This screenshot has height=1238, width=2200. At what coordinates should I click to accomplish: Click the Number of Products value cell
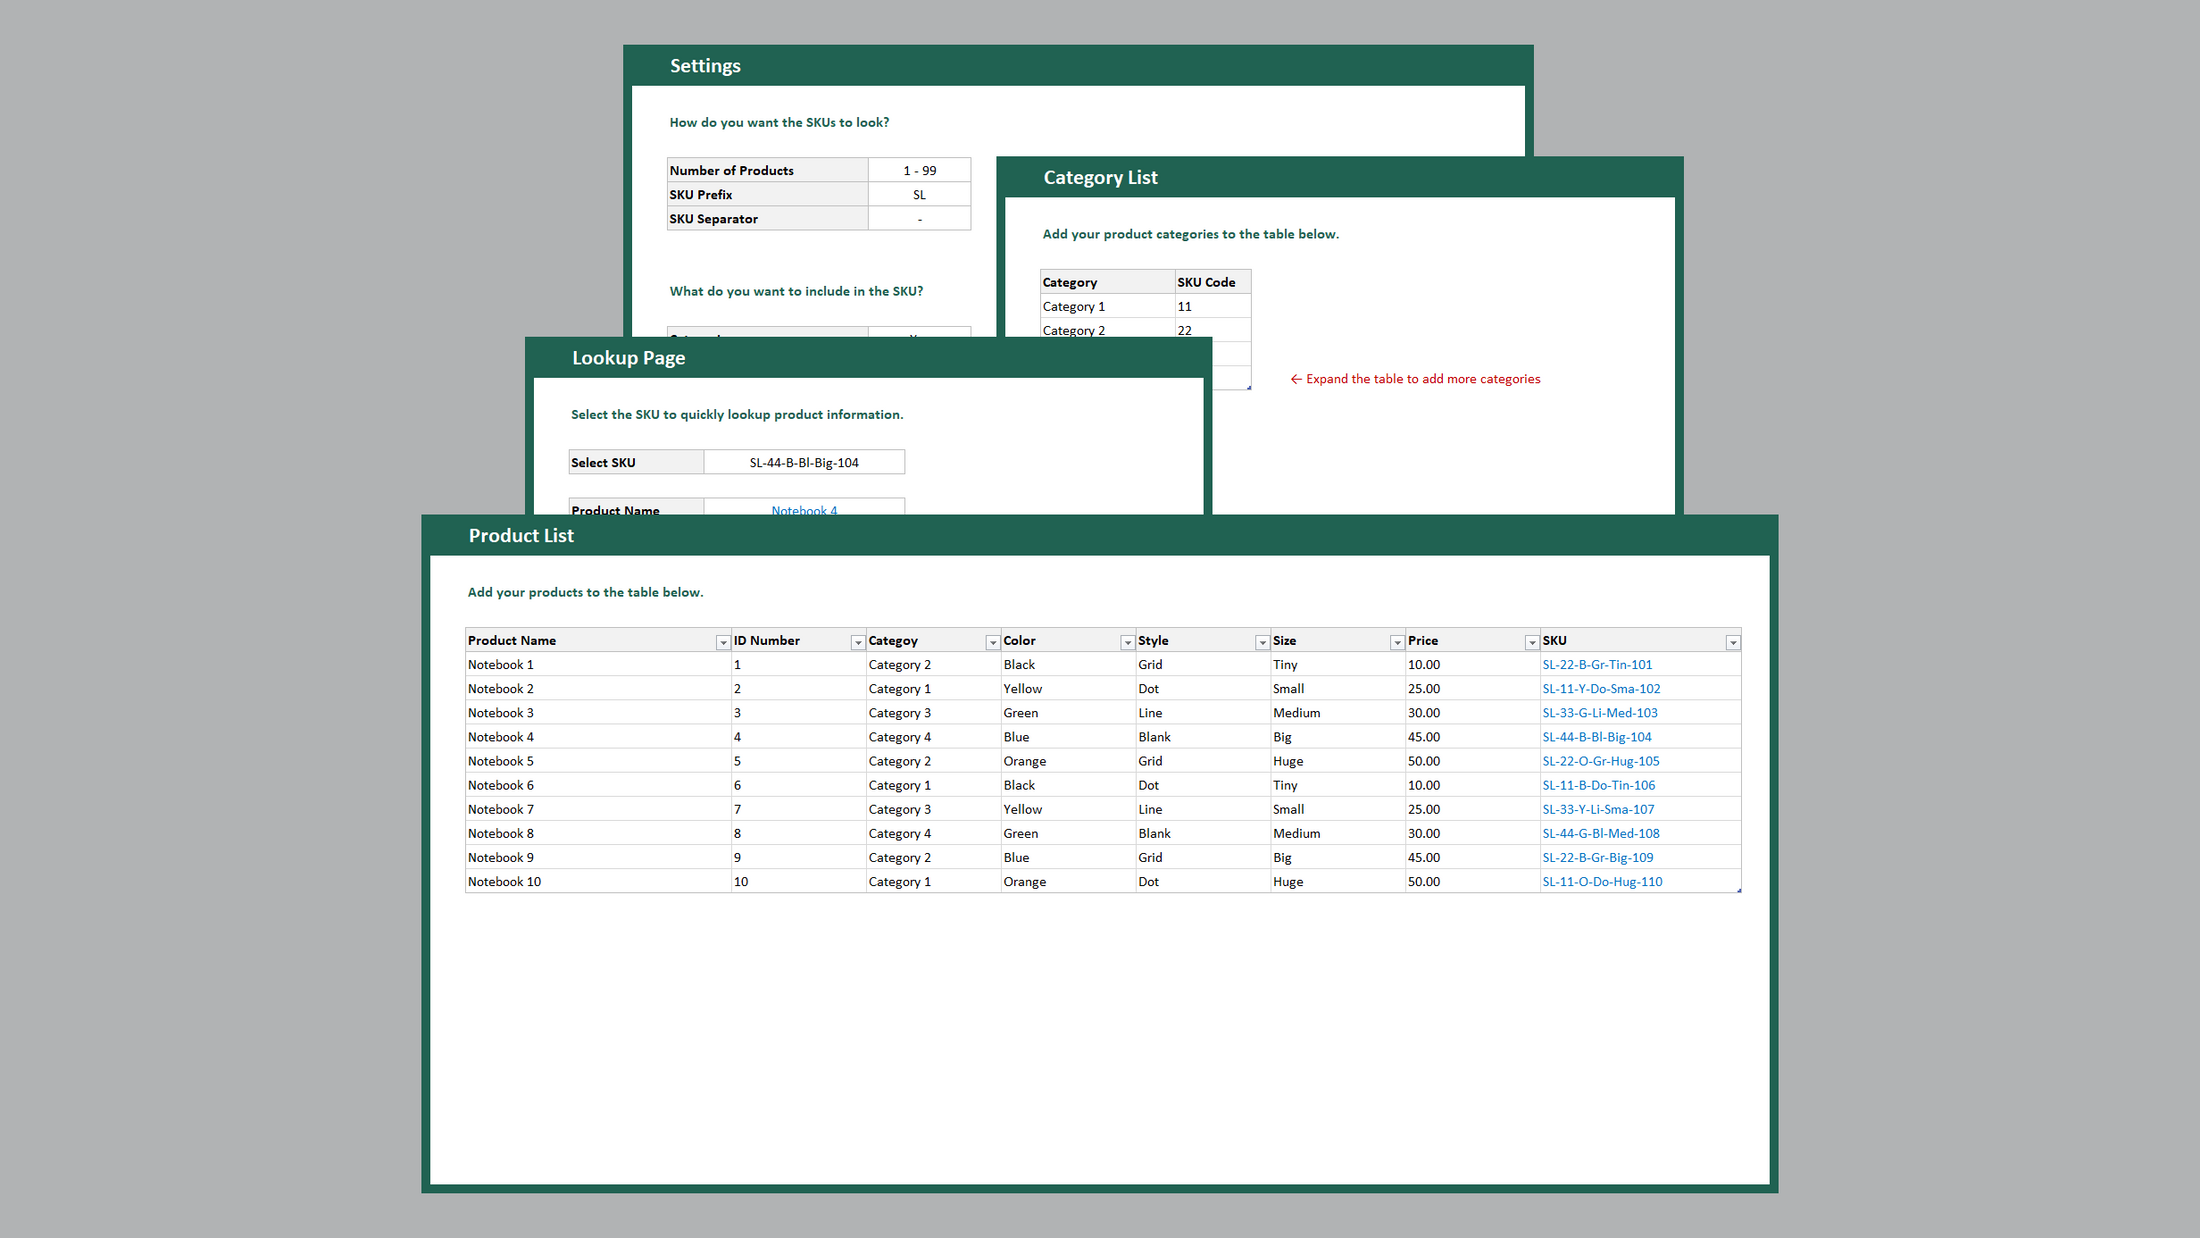coord(919,171)
